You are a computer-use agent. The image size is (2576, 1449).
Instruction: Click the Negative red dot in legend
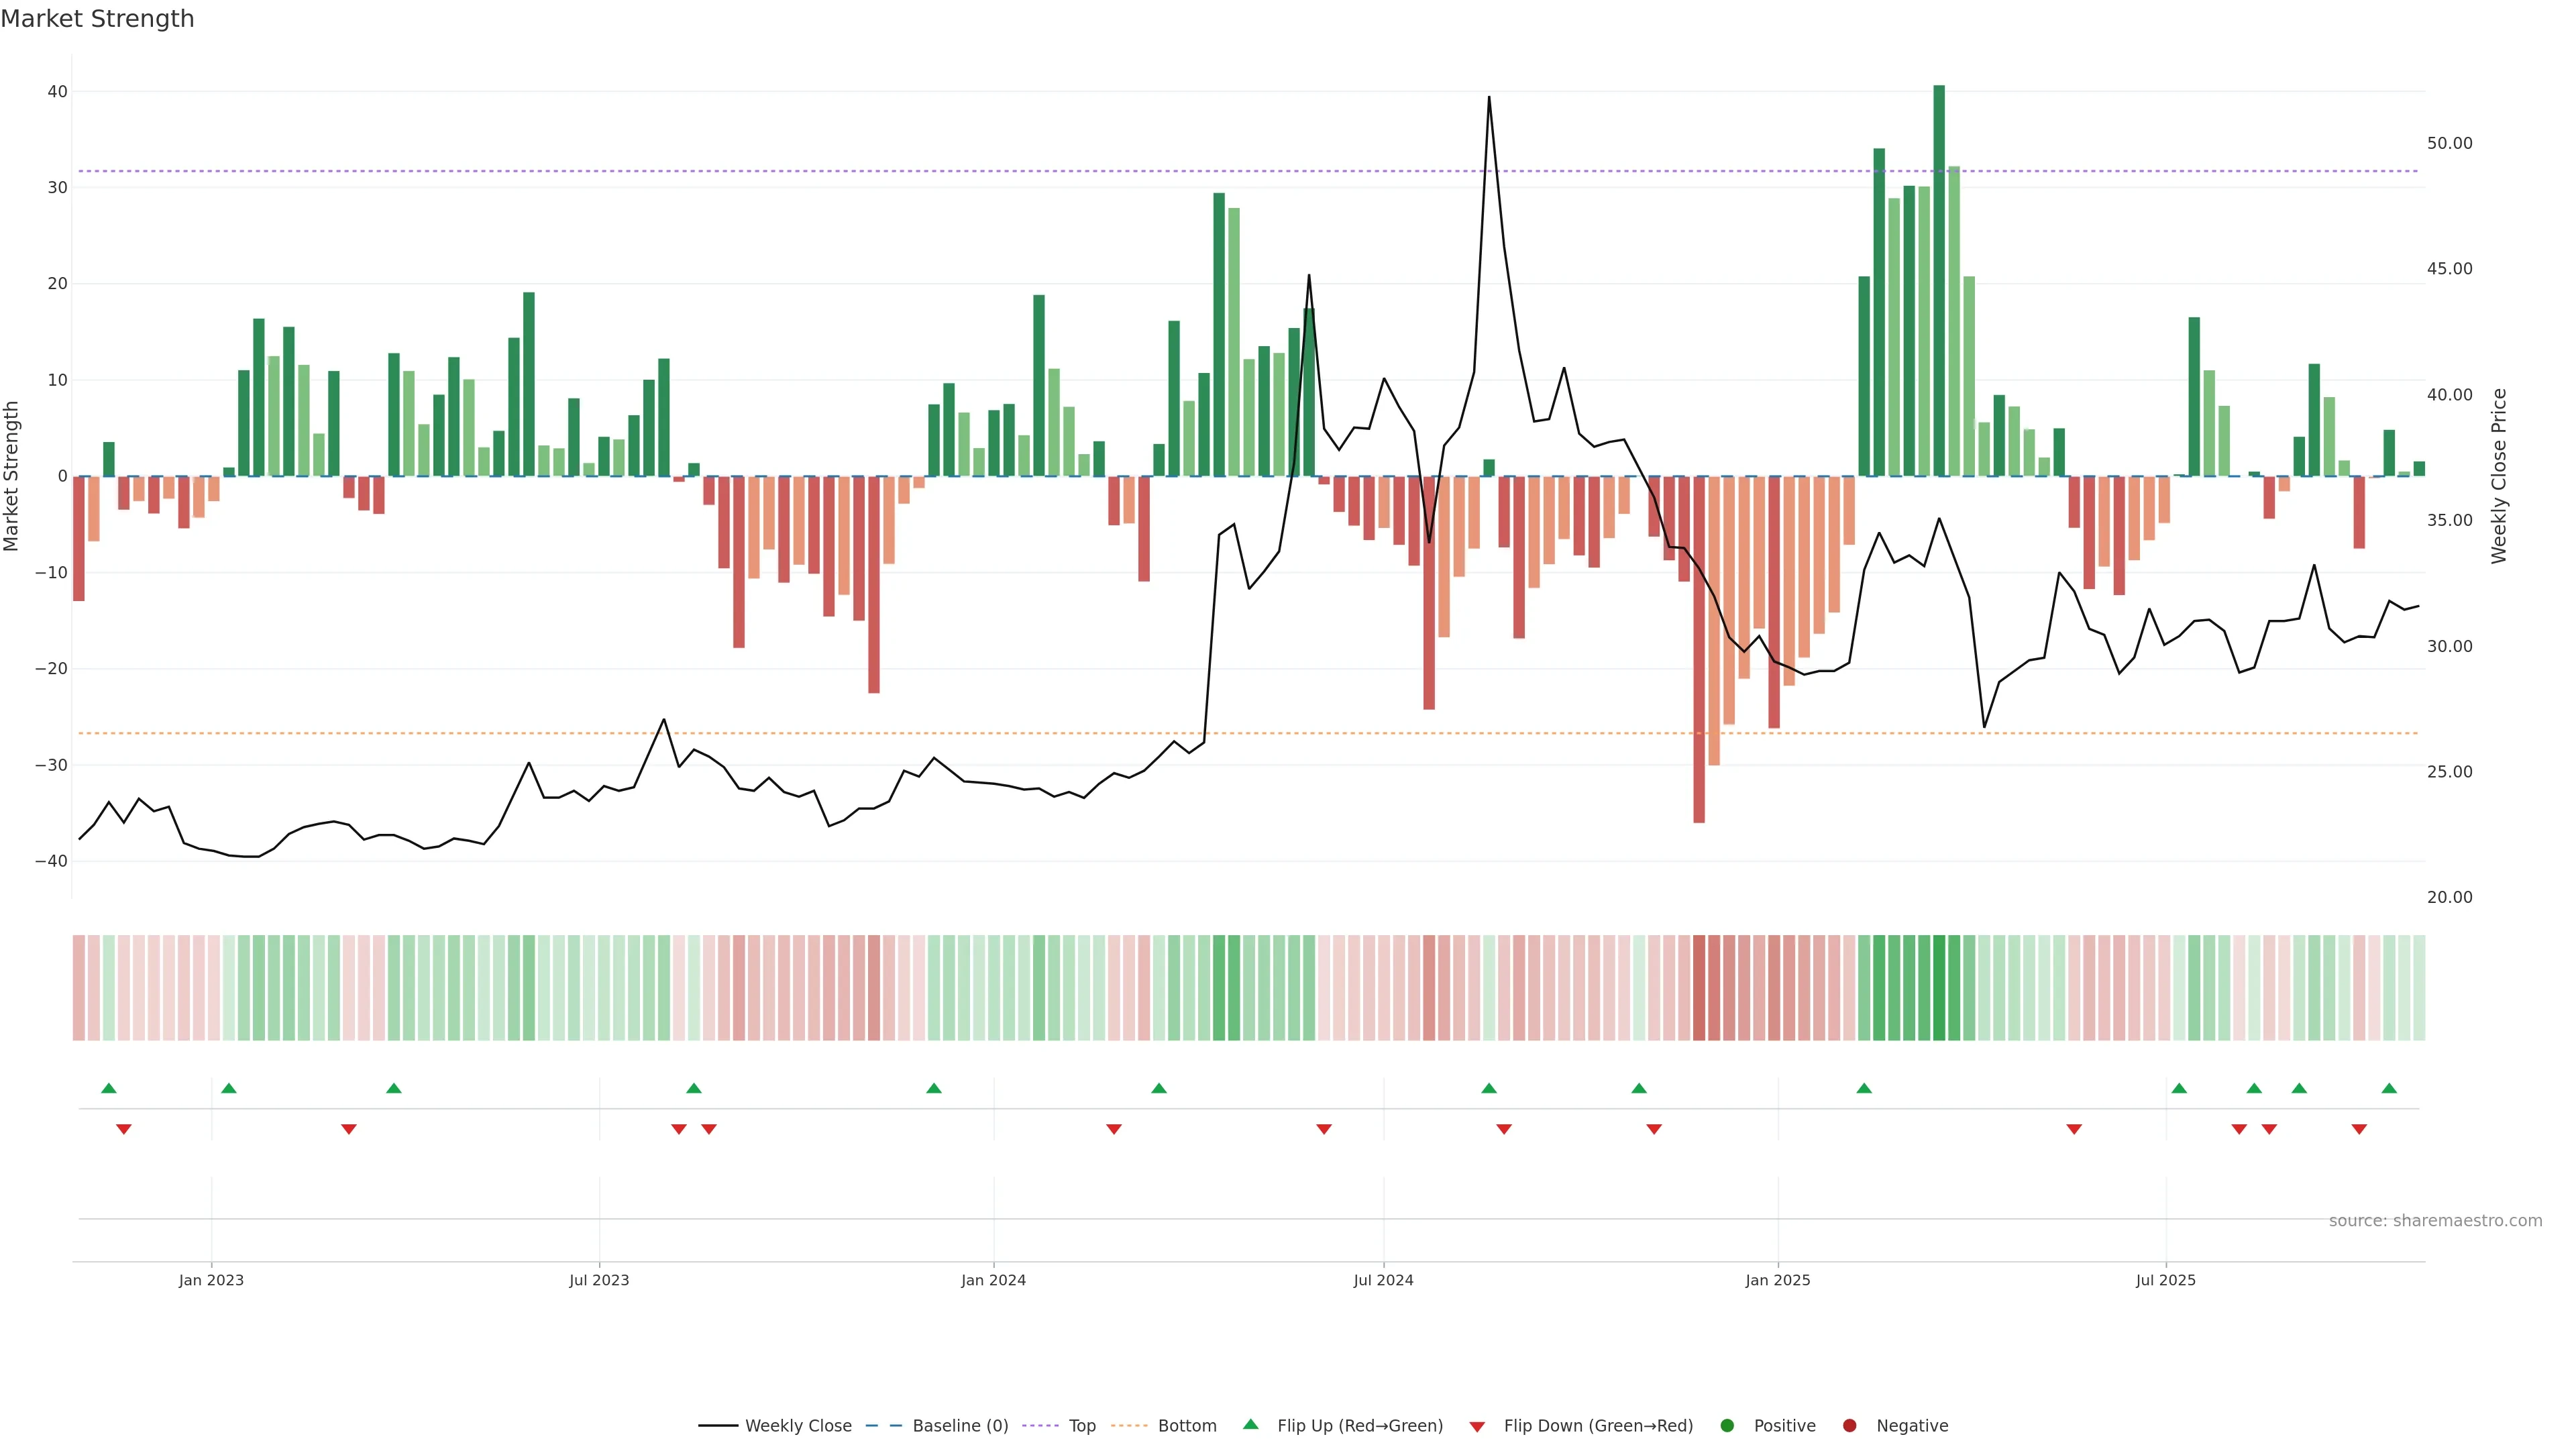pyautogui.click(x=1849, y=1426)
